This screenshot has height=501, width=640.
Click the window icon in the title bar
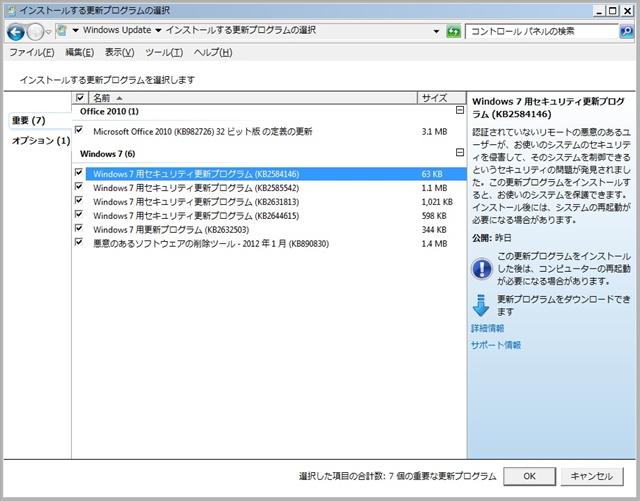[12, 11]
